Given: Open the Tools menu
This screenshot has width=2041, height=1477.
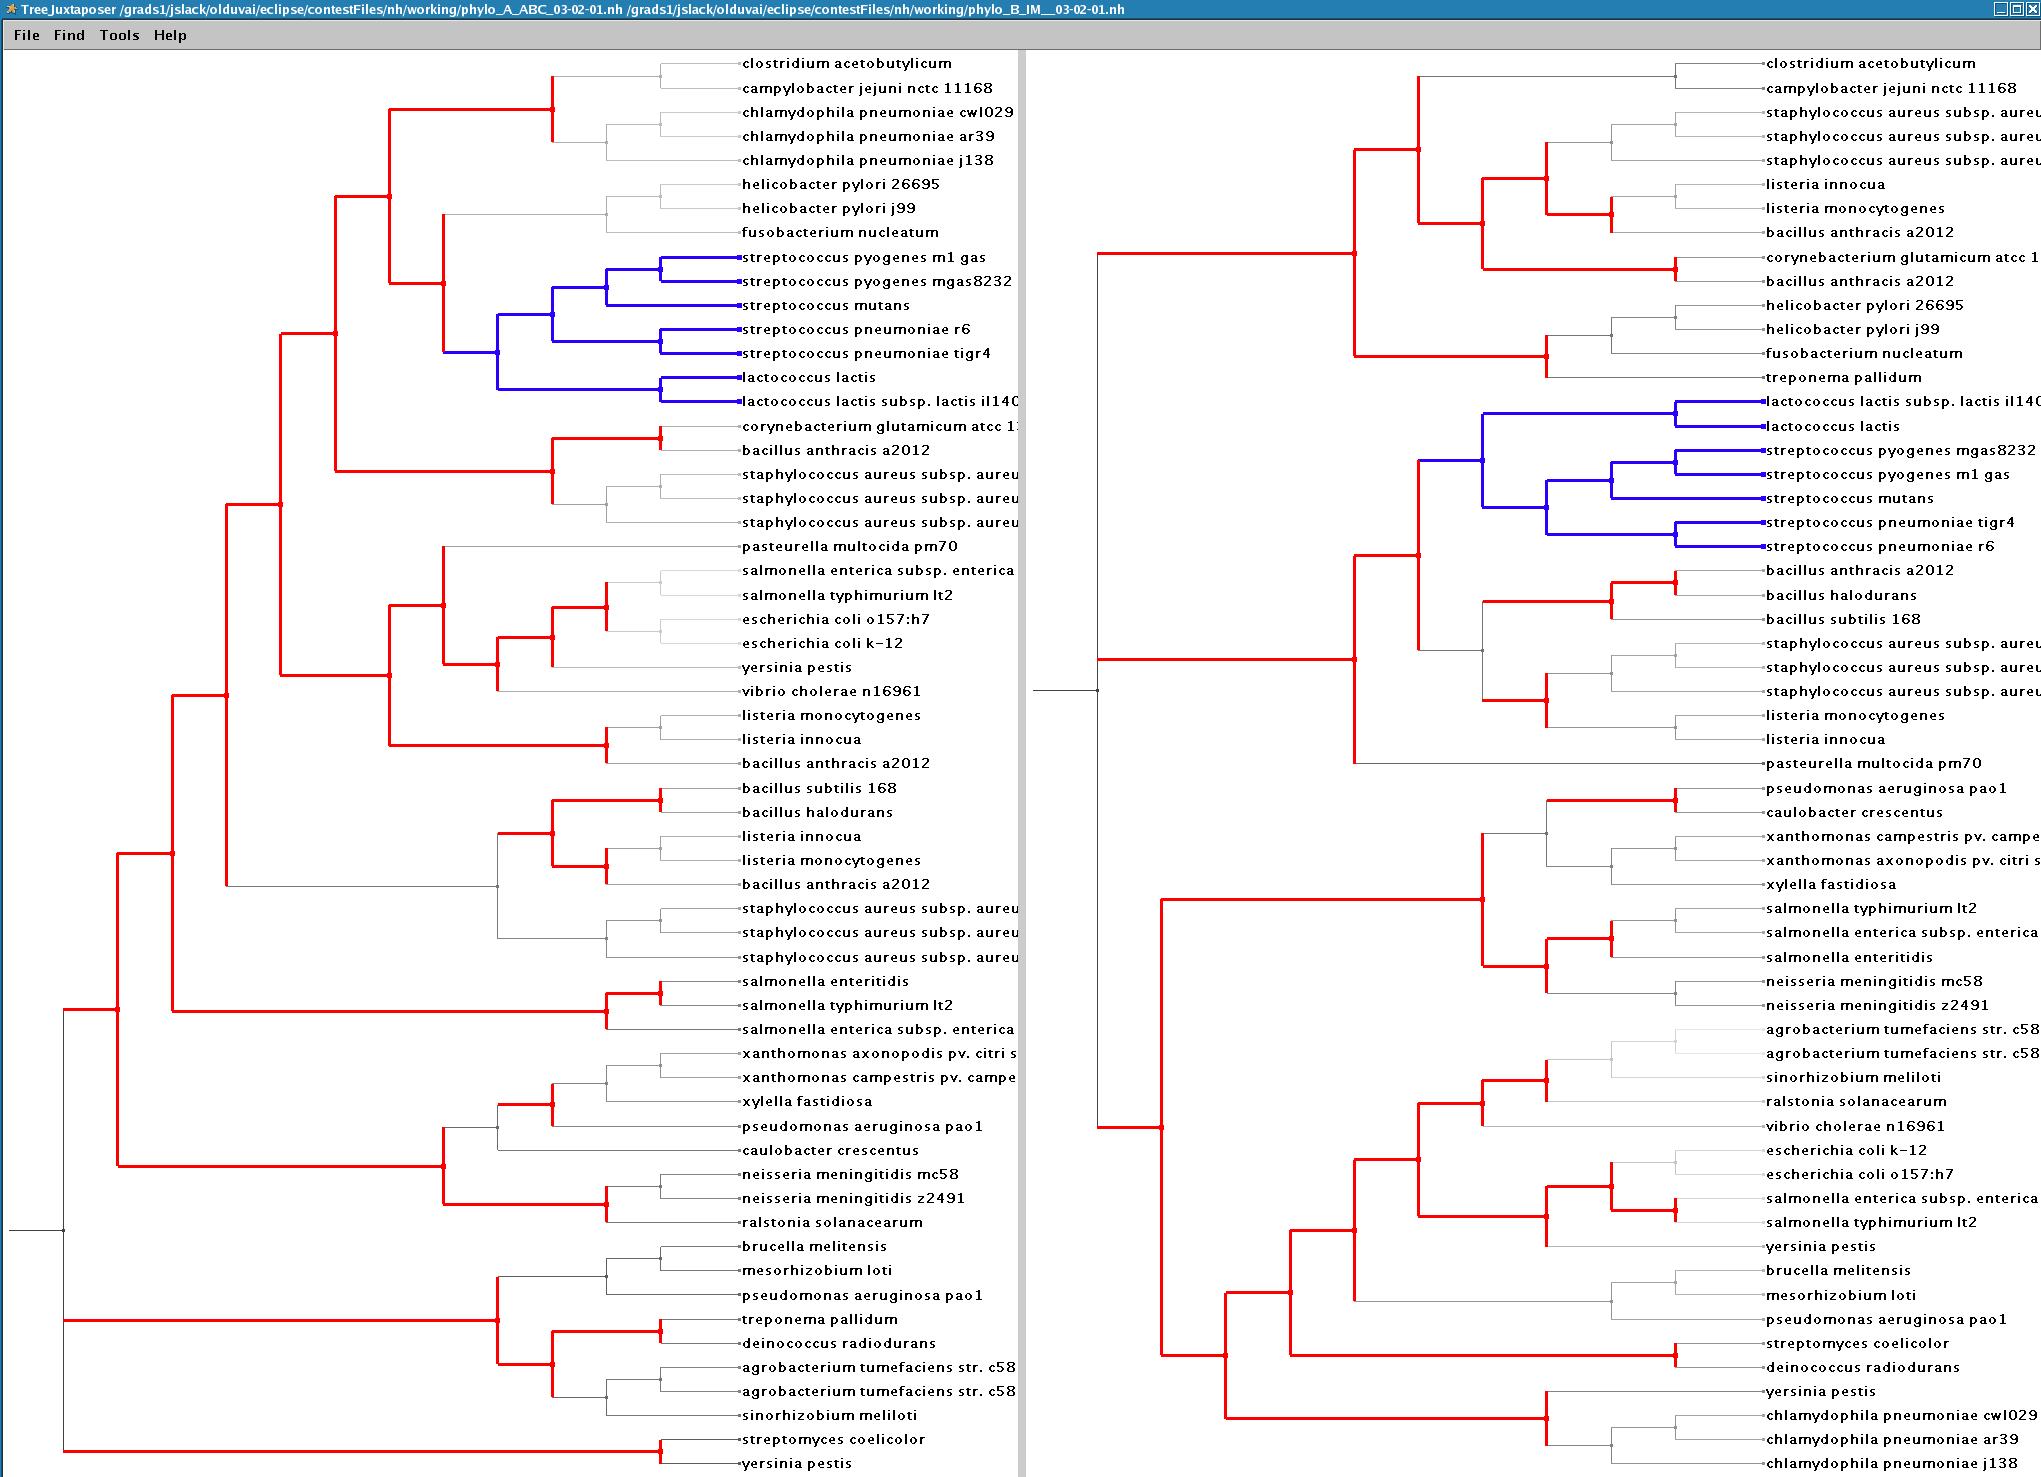Looking at the screenshot, I should (x=119, y=35).
